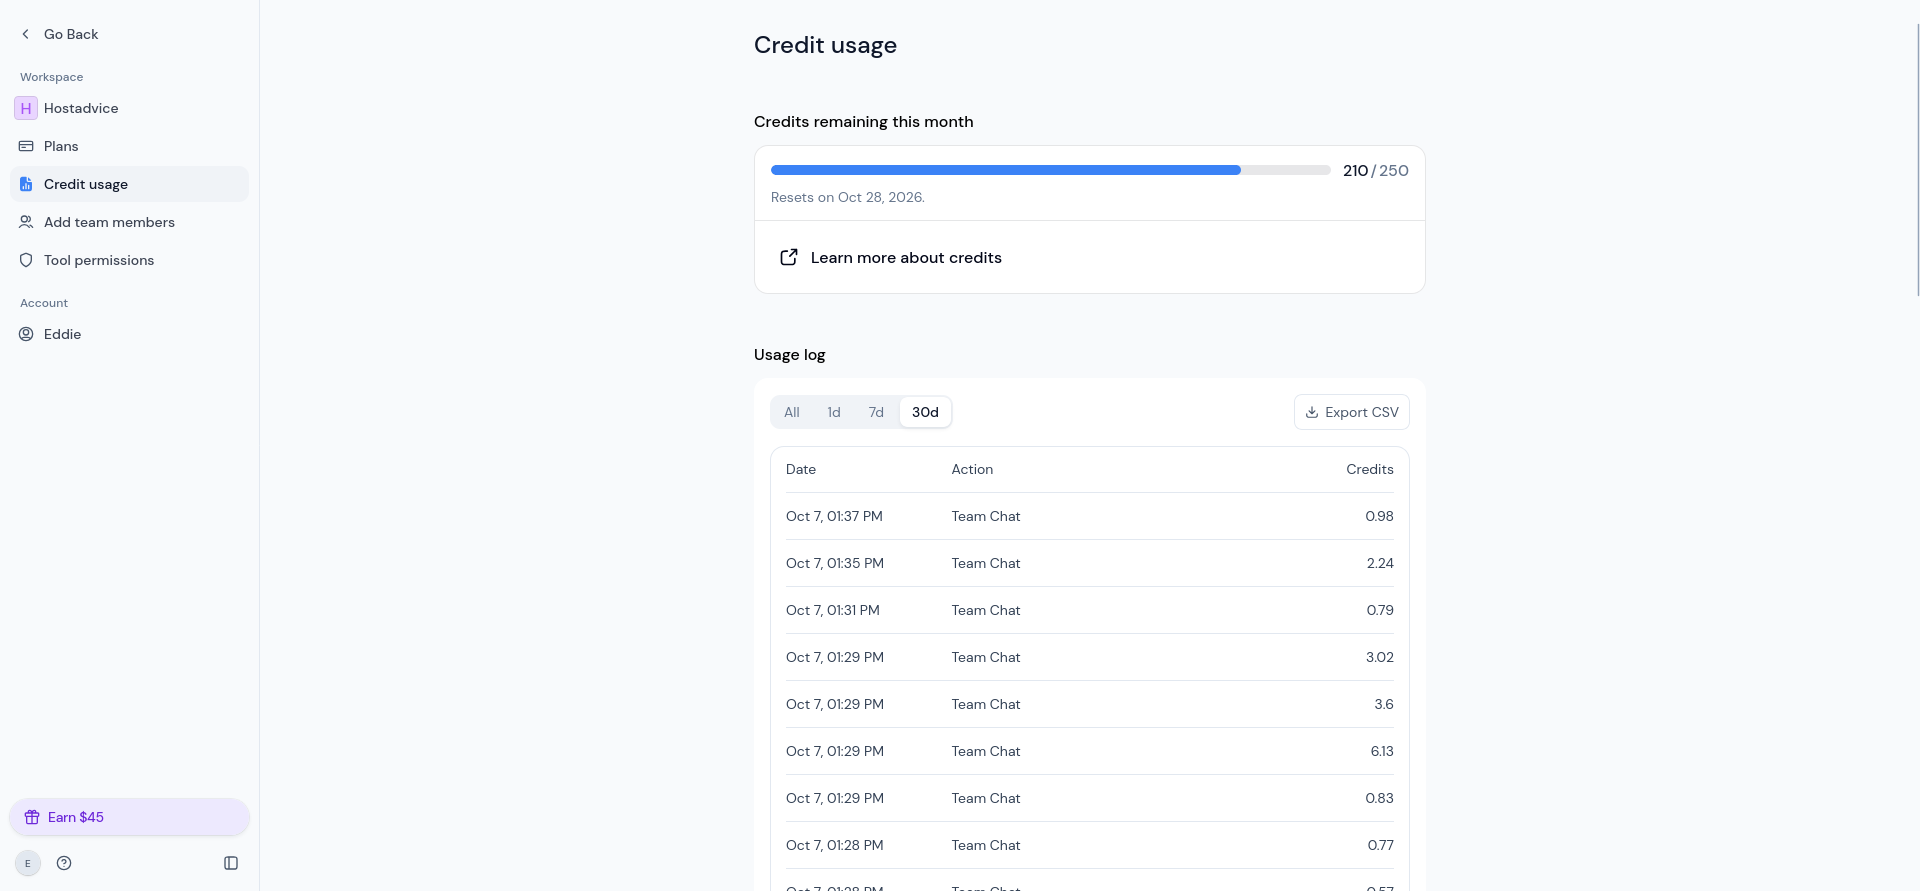Click the Earn $45 referral button
Screen dimensions: 1920x891
tap(129, 817)
